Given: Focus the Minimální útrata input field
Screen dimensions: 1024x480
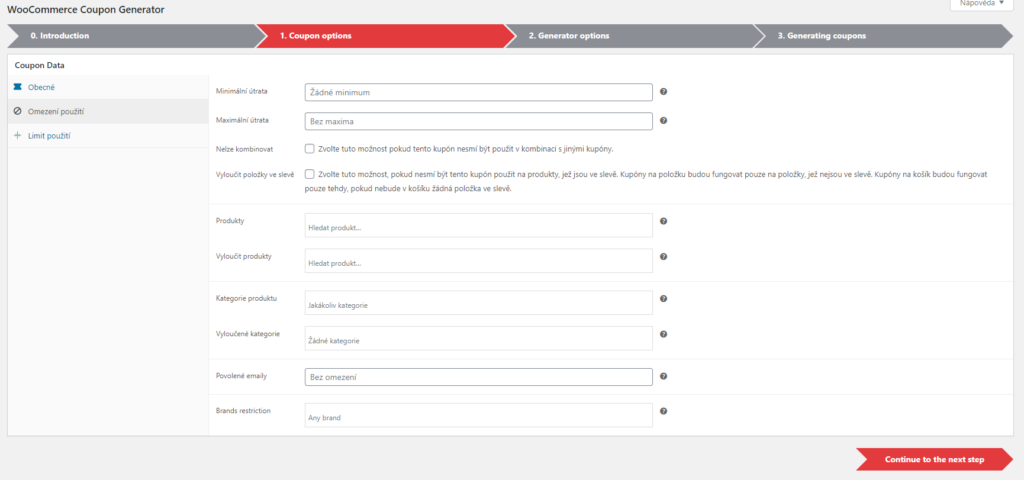Looking at the screenshot, I should (x=479, y=92).
